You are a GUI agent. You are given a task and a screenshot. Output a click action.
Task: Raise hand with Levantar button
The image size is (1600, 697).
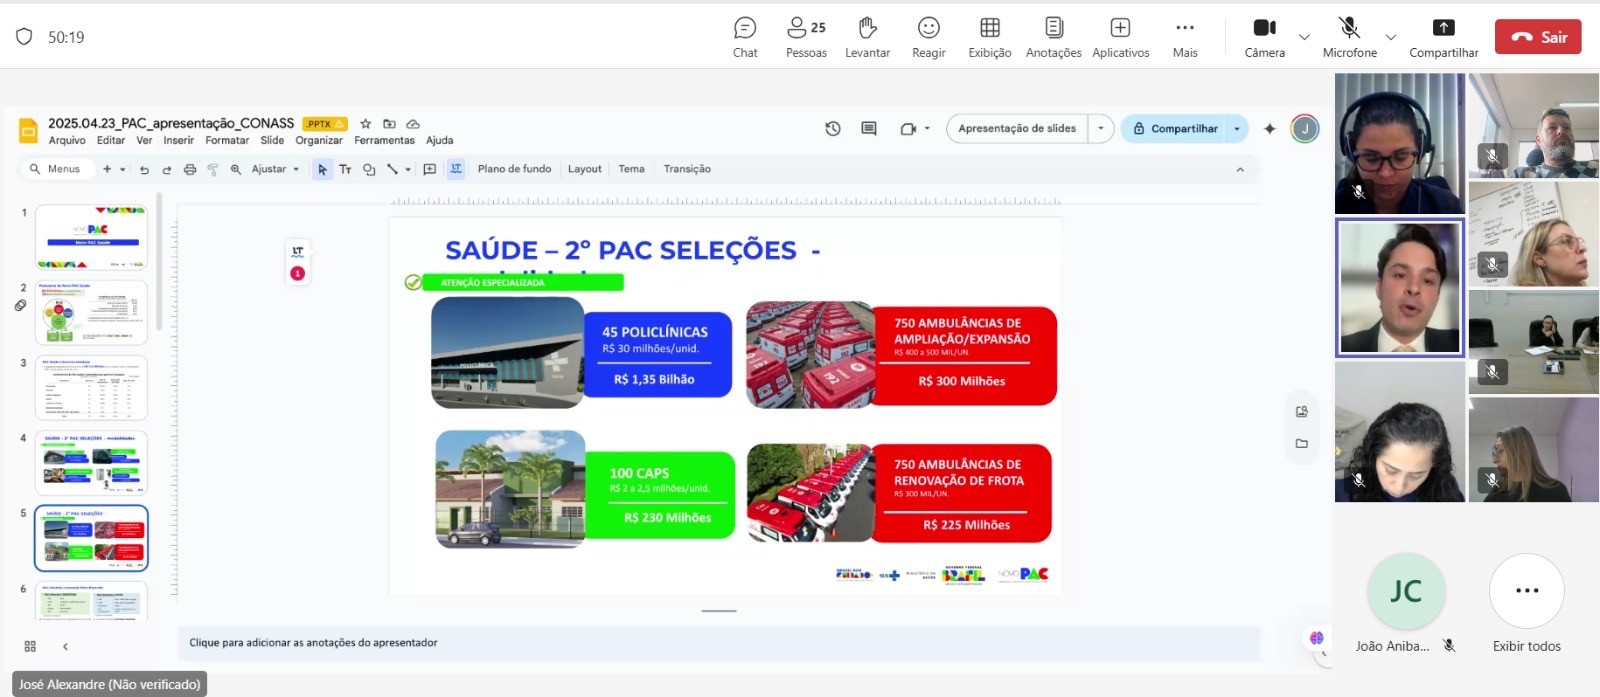tap(867, 37)
